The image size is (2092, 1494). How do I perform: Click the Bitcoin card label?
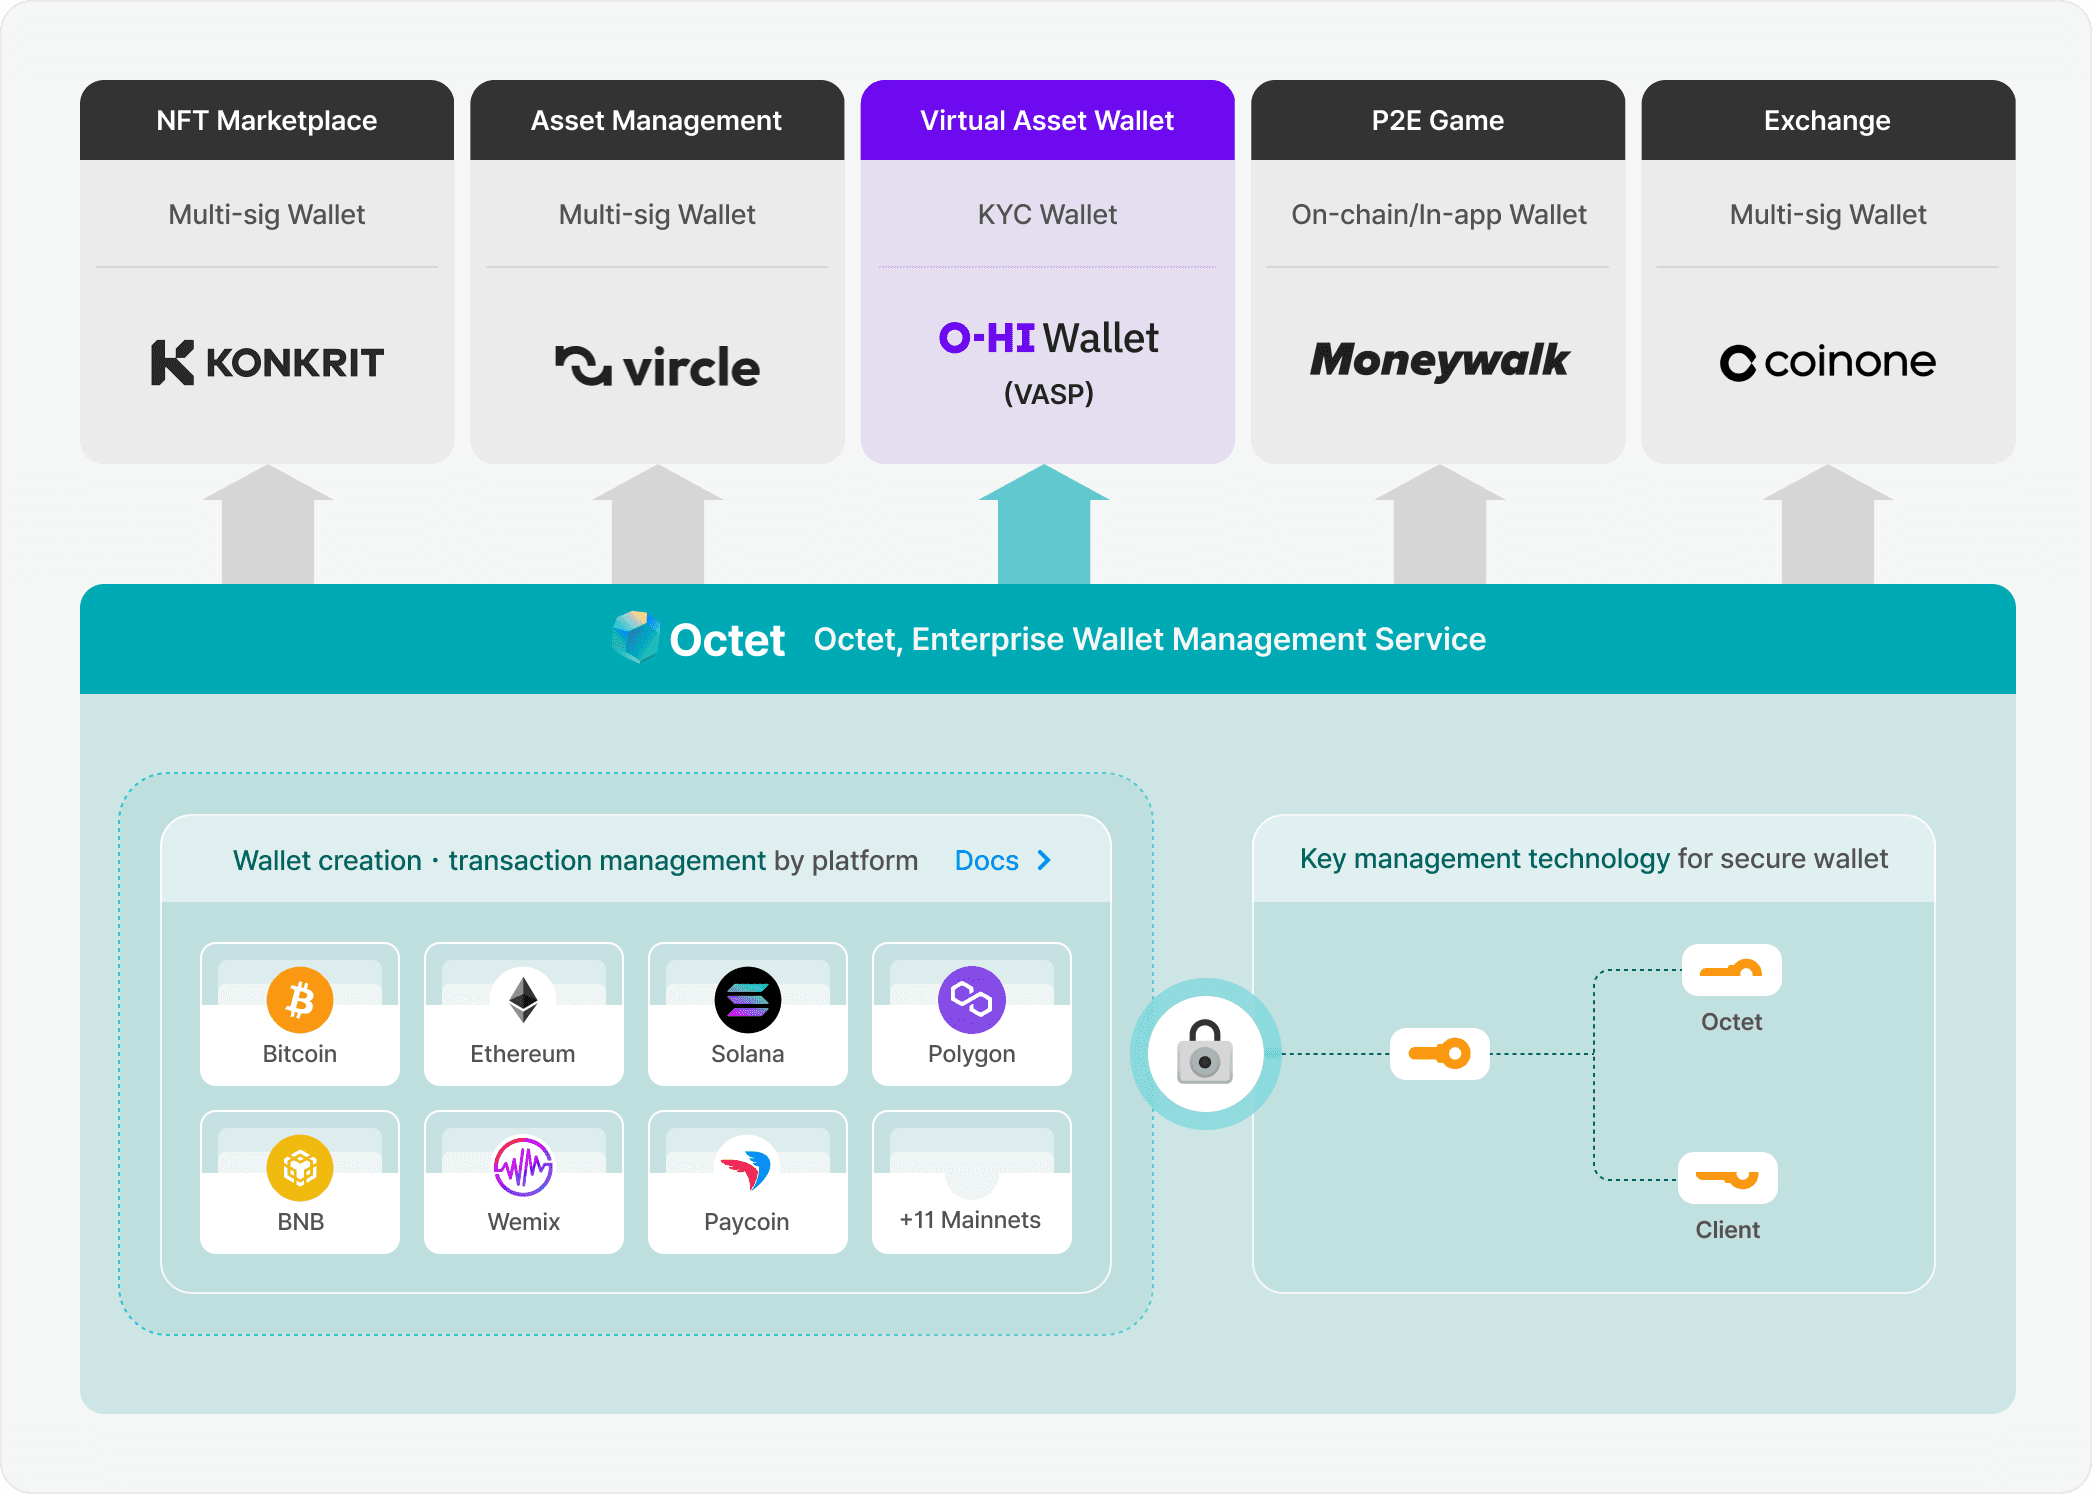coord(300,1054)
